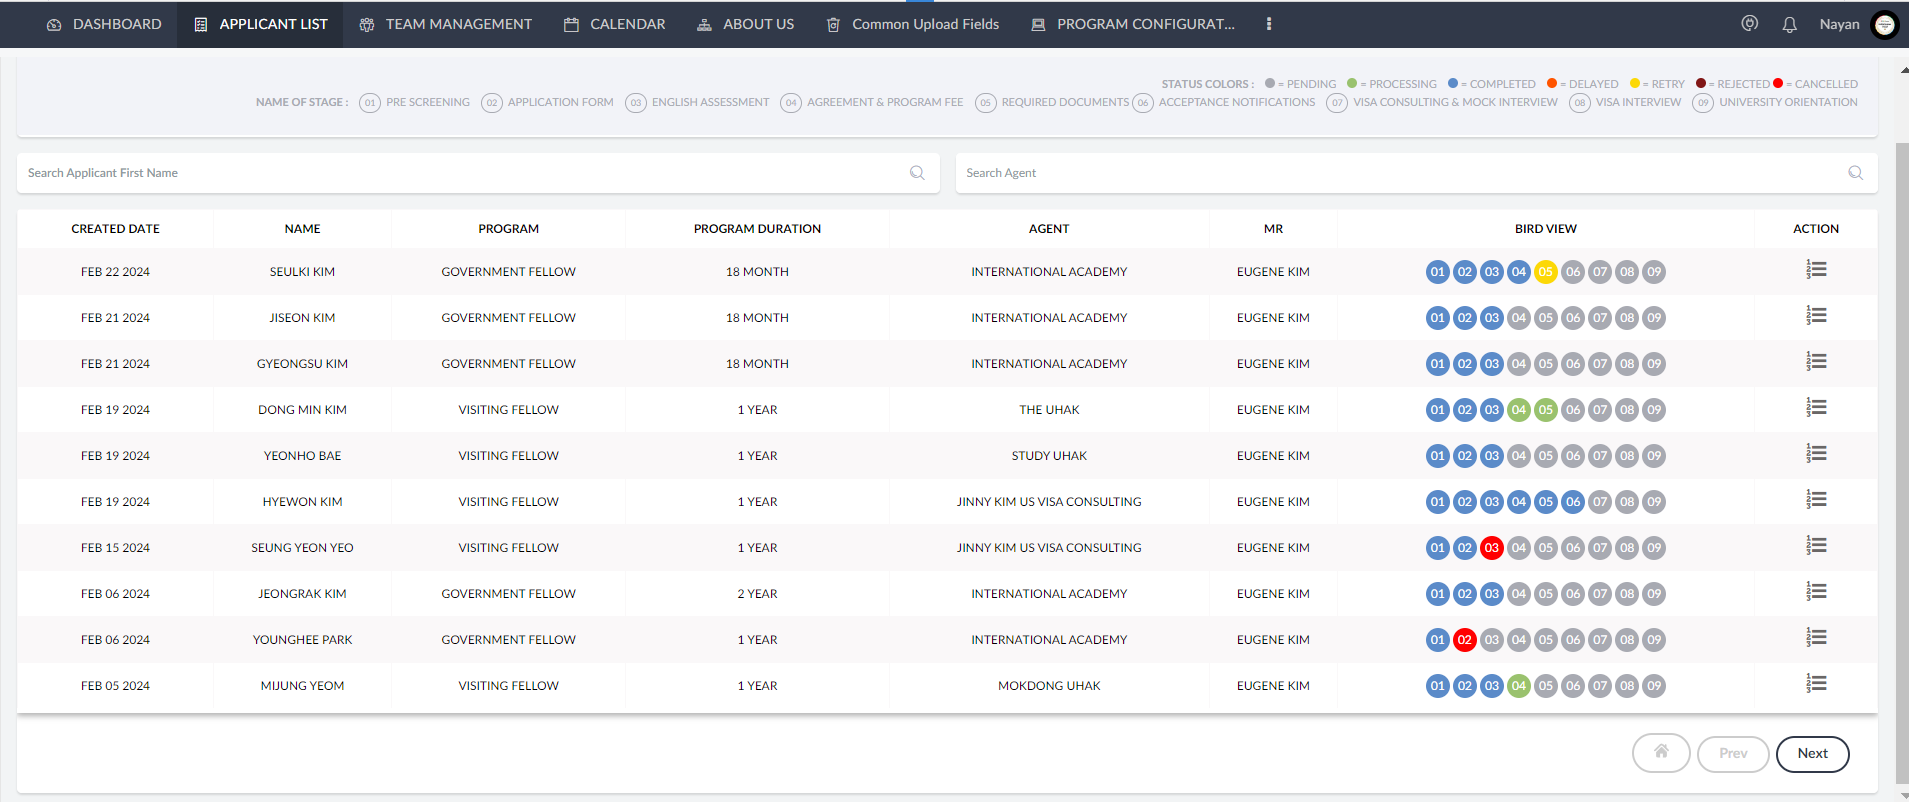Open Team Management in the navigation bar

[445, 24]
